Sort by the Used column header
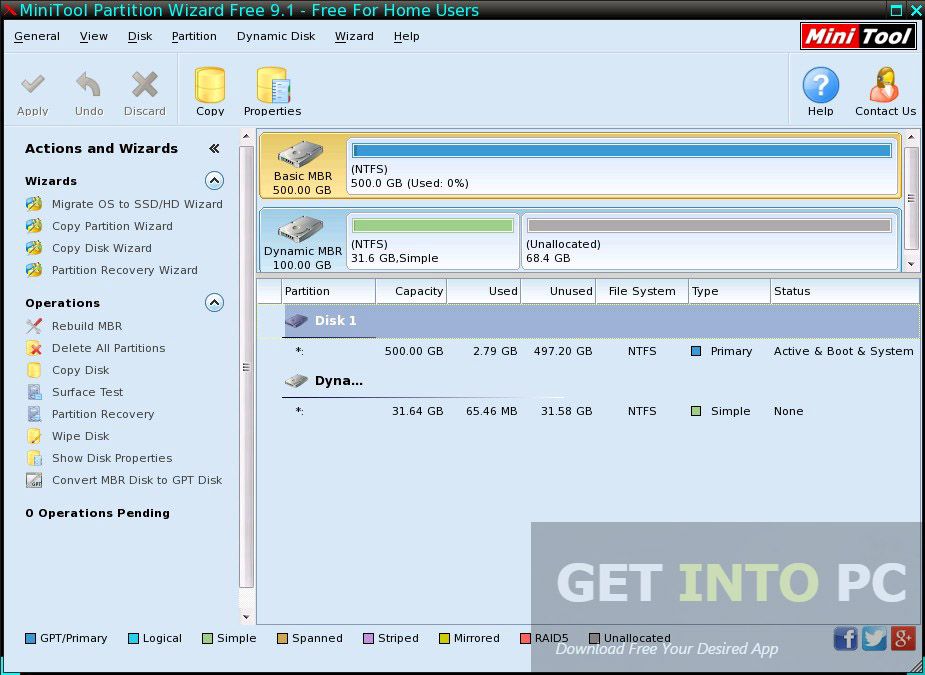This screenshot has width=925, height=675. [x=484, y=291]
